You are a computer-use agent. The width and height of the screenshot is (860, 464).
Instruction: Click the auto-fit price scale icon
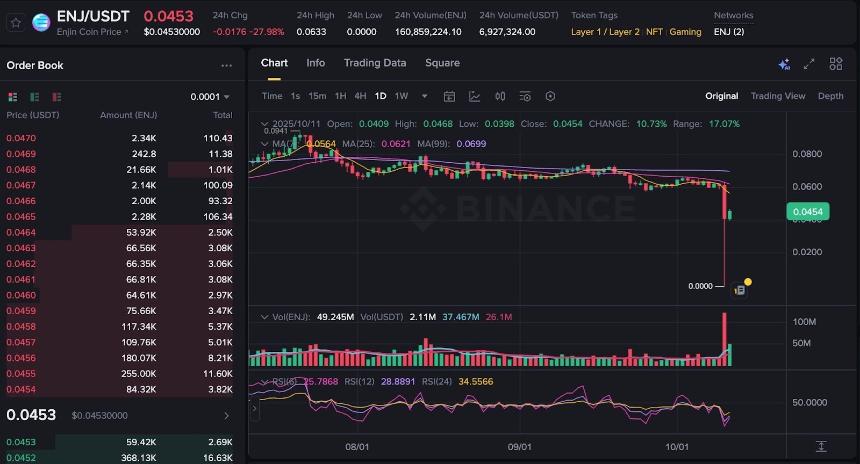click(x=821, y=446)
